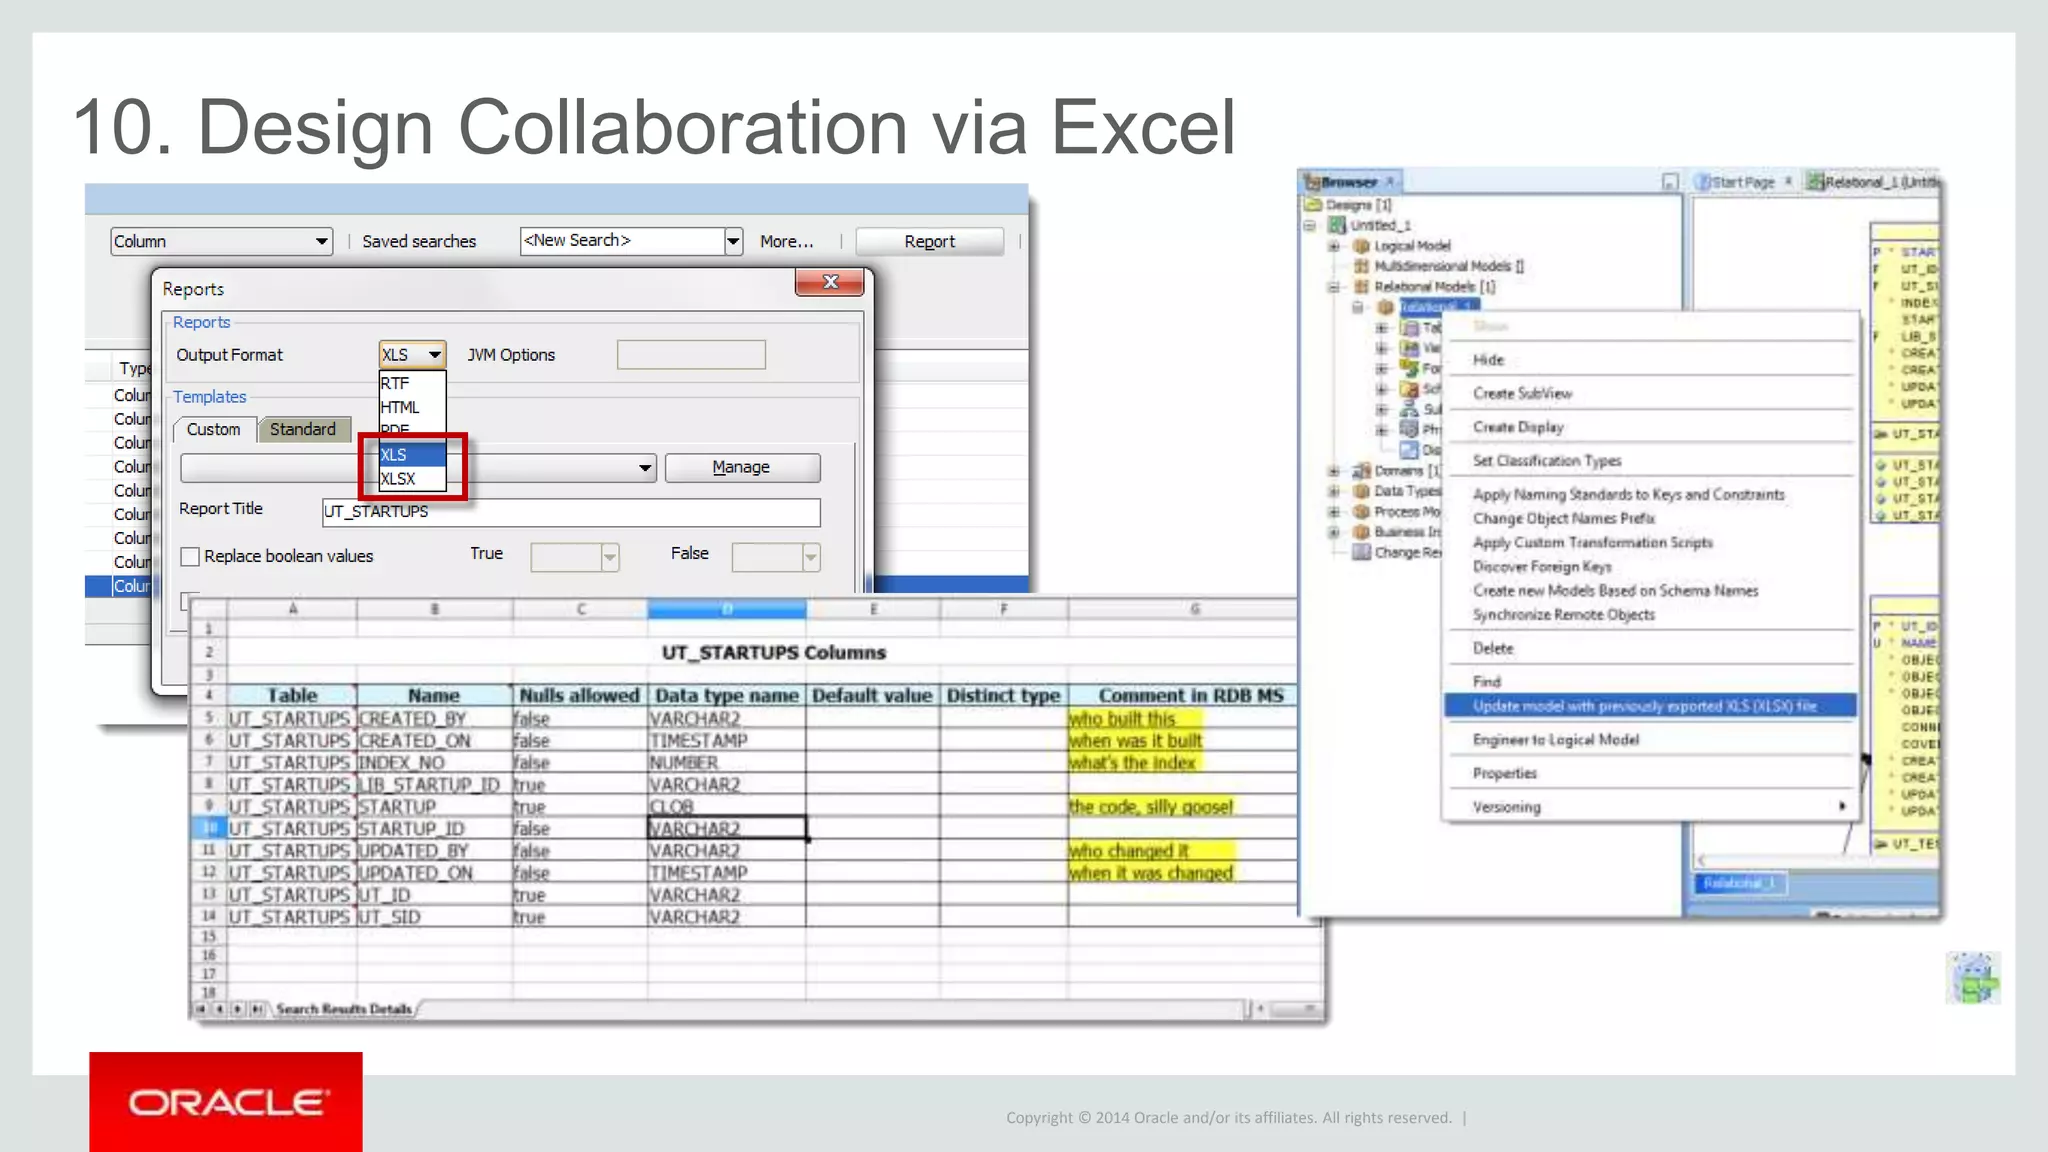The height and width of the screenshot is (1152, 2048).
Task: Expand the Data Types tree node
Action: [x=1334, y=491]
